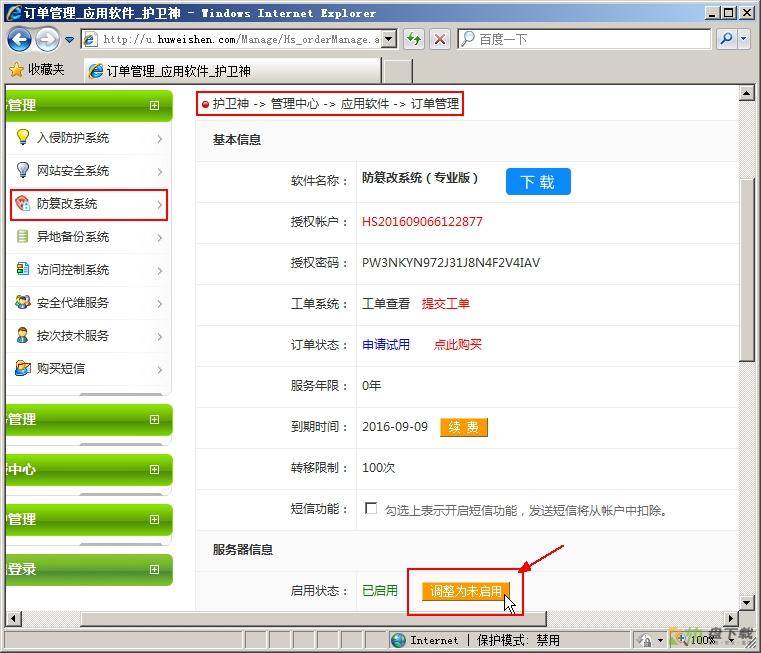Click the browser Back arrow button
The width and height of the screenshot is (761, 653).
pos(19,39)
